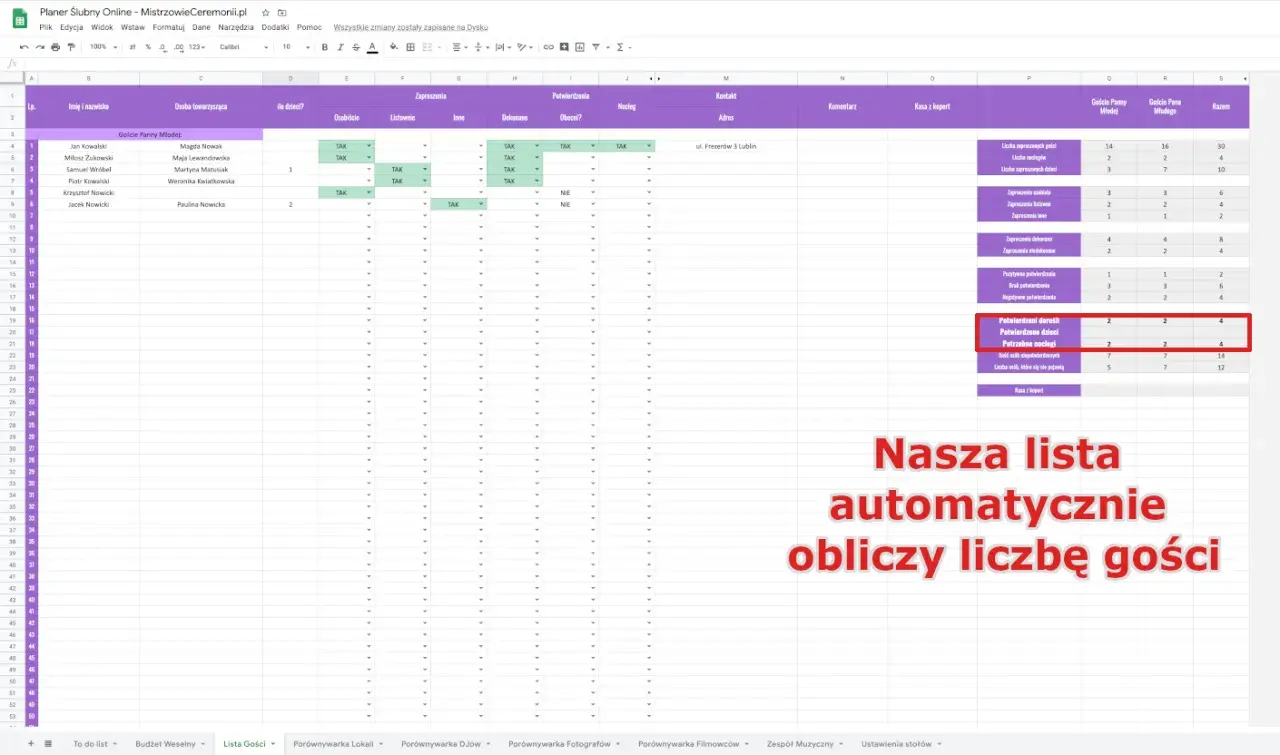Open vertical align options
The image size is (1280, 755).
tap(480, 47)
